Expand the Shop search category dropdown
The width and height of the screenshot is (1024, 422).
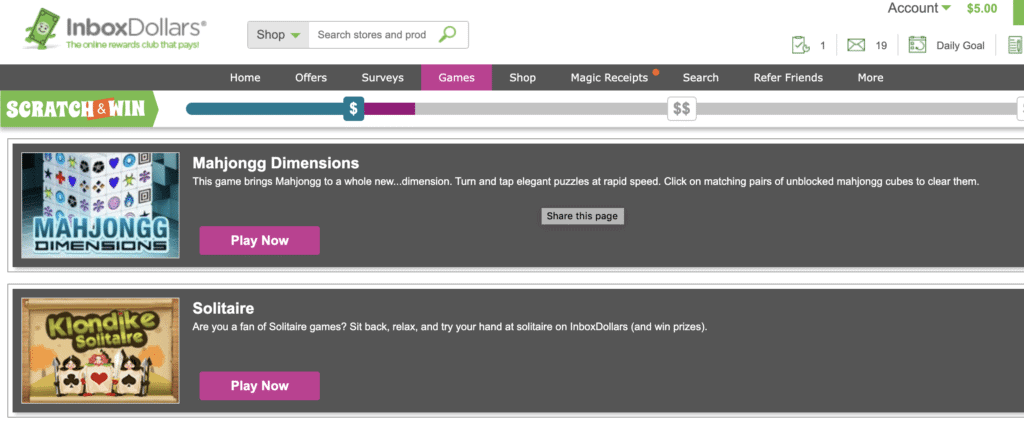click(278, 35)
